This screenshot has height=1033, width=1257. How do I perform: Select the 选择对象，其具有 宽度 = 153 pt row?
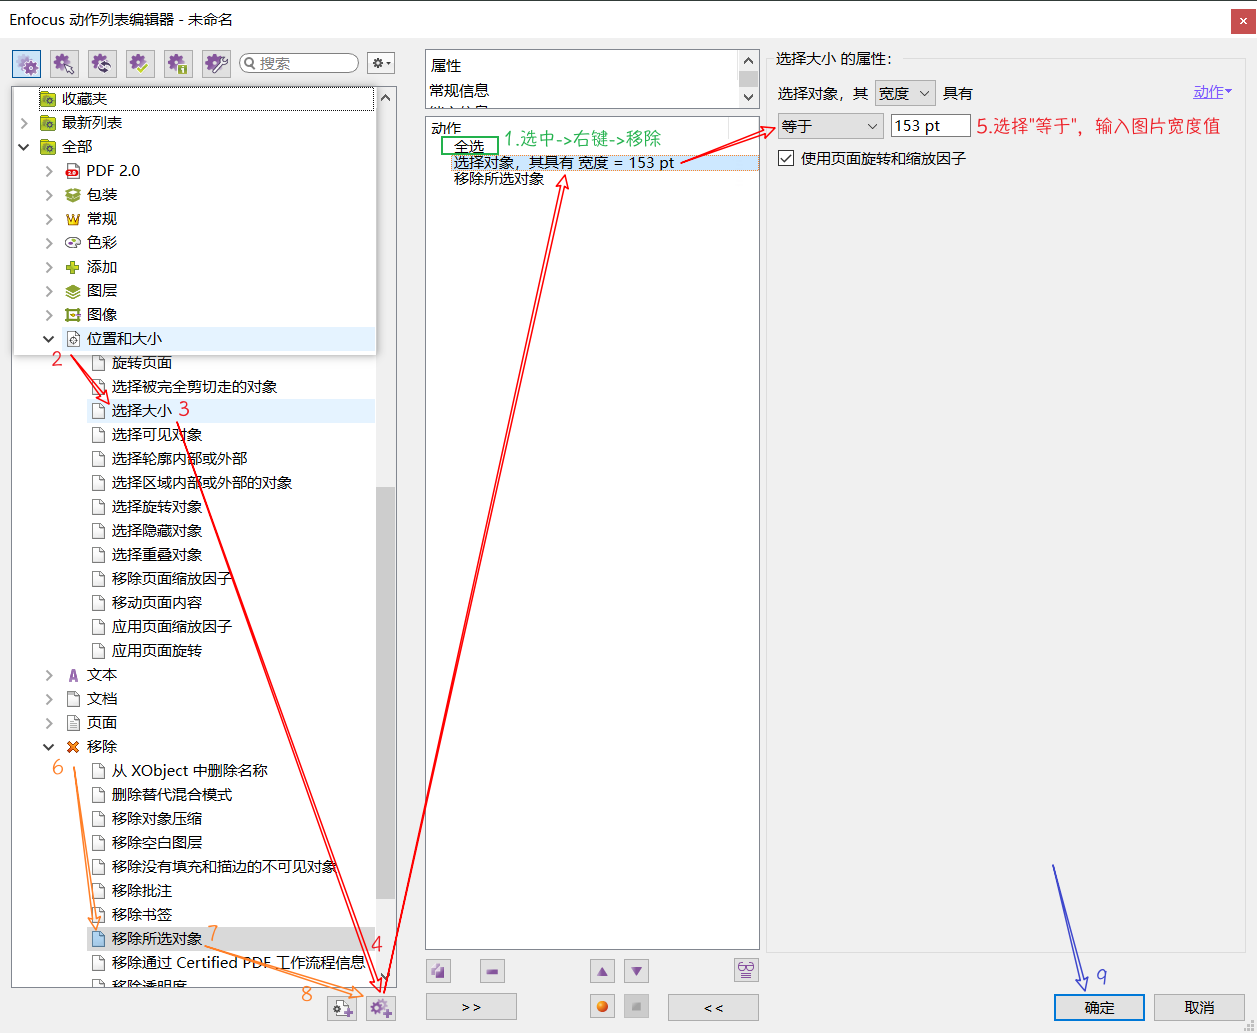coord(605,162)
